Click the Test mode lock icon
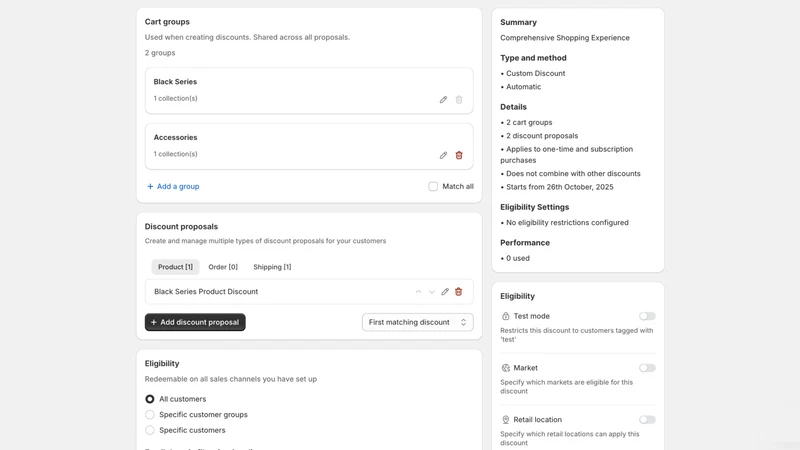The image size is (800, 450). [506, 316]
